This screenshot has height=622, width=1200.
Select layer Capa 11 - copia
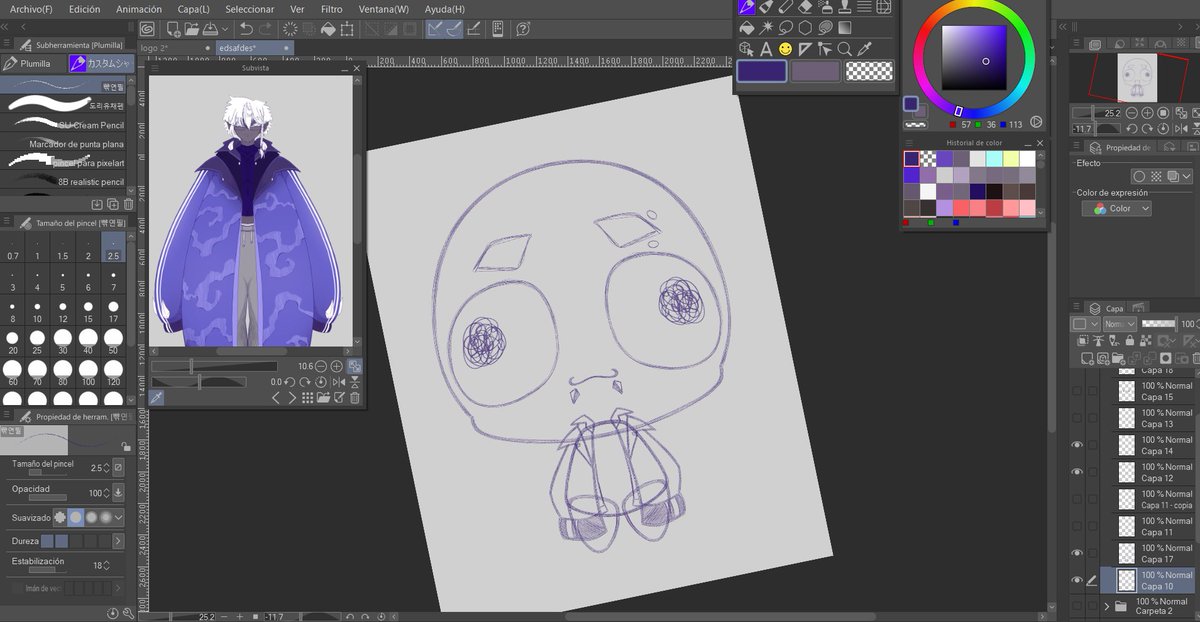(x=1150, y=499)
